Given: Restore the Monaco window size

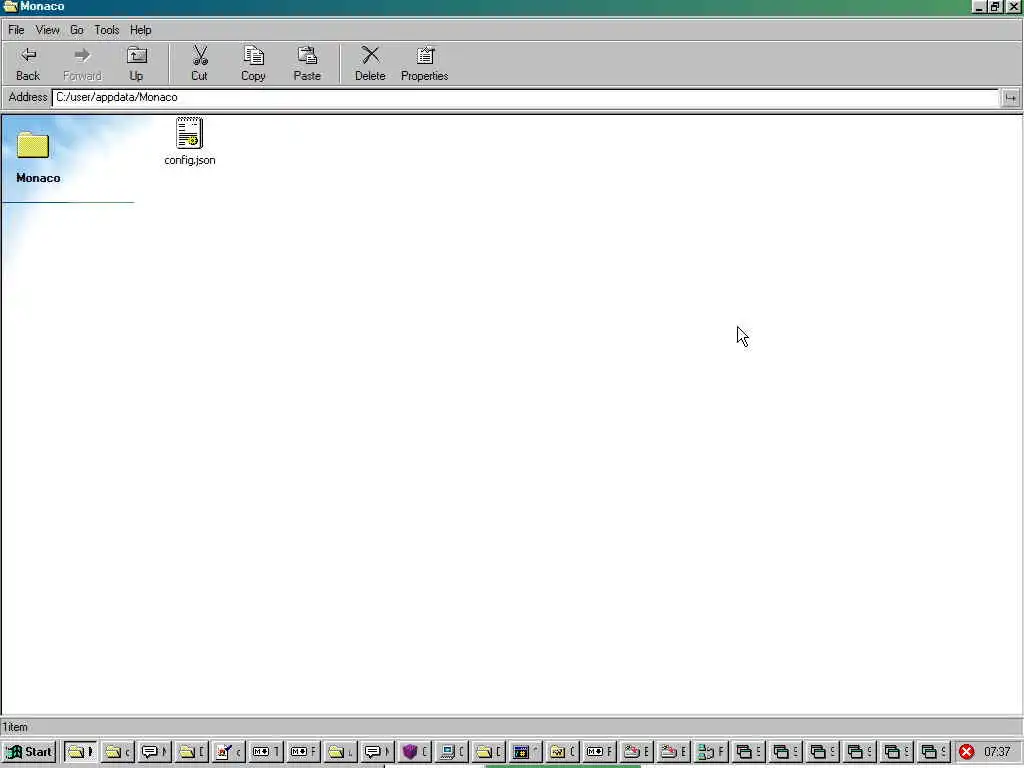Looking at the screenshot, I should [995, 7].
